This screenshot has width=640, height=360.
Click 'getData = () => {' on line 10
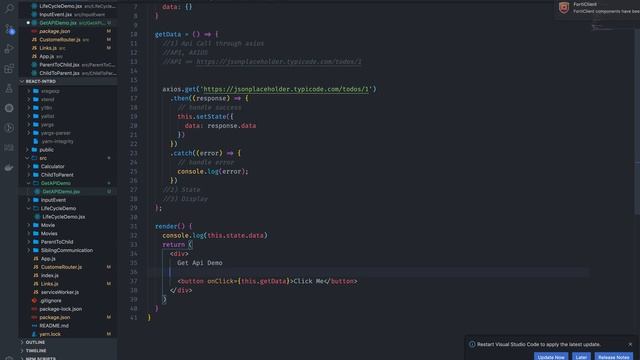click(187, 34)
